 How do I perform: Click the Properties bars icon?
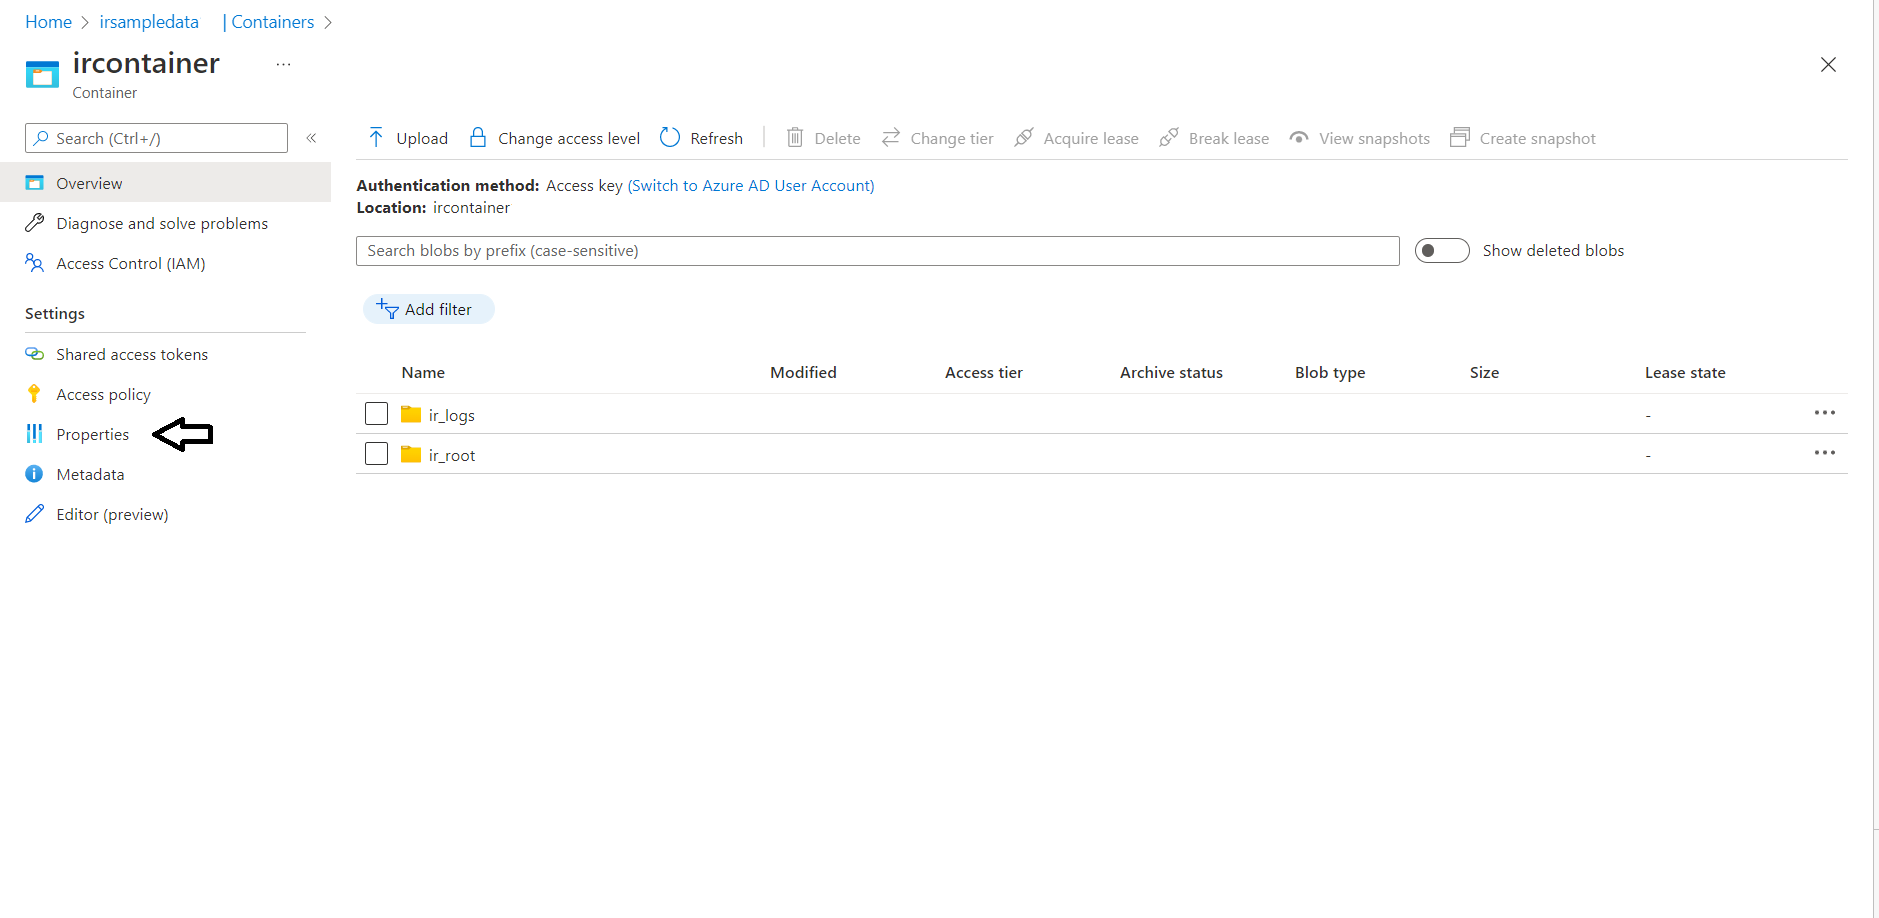tap(34, 434)
